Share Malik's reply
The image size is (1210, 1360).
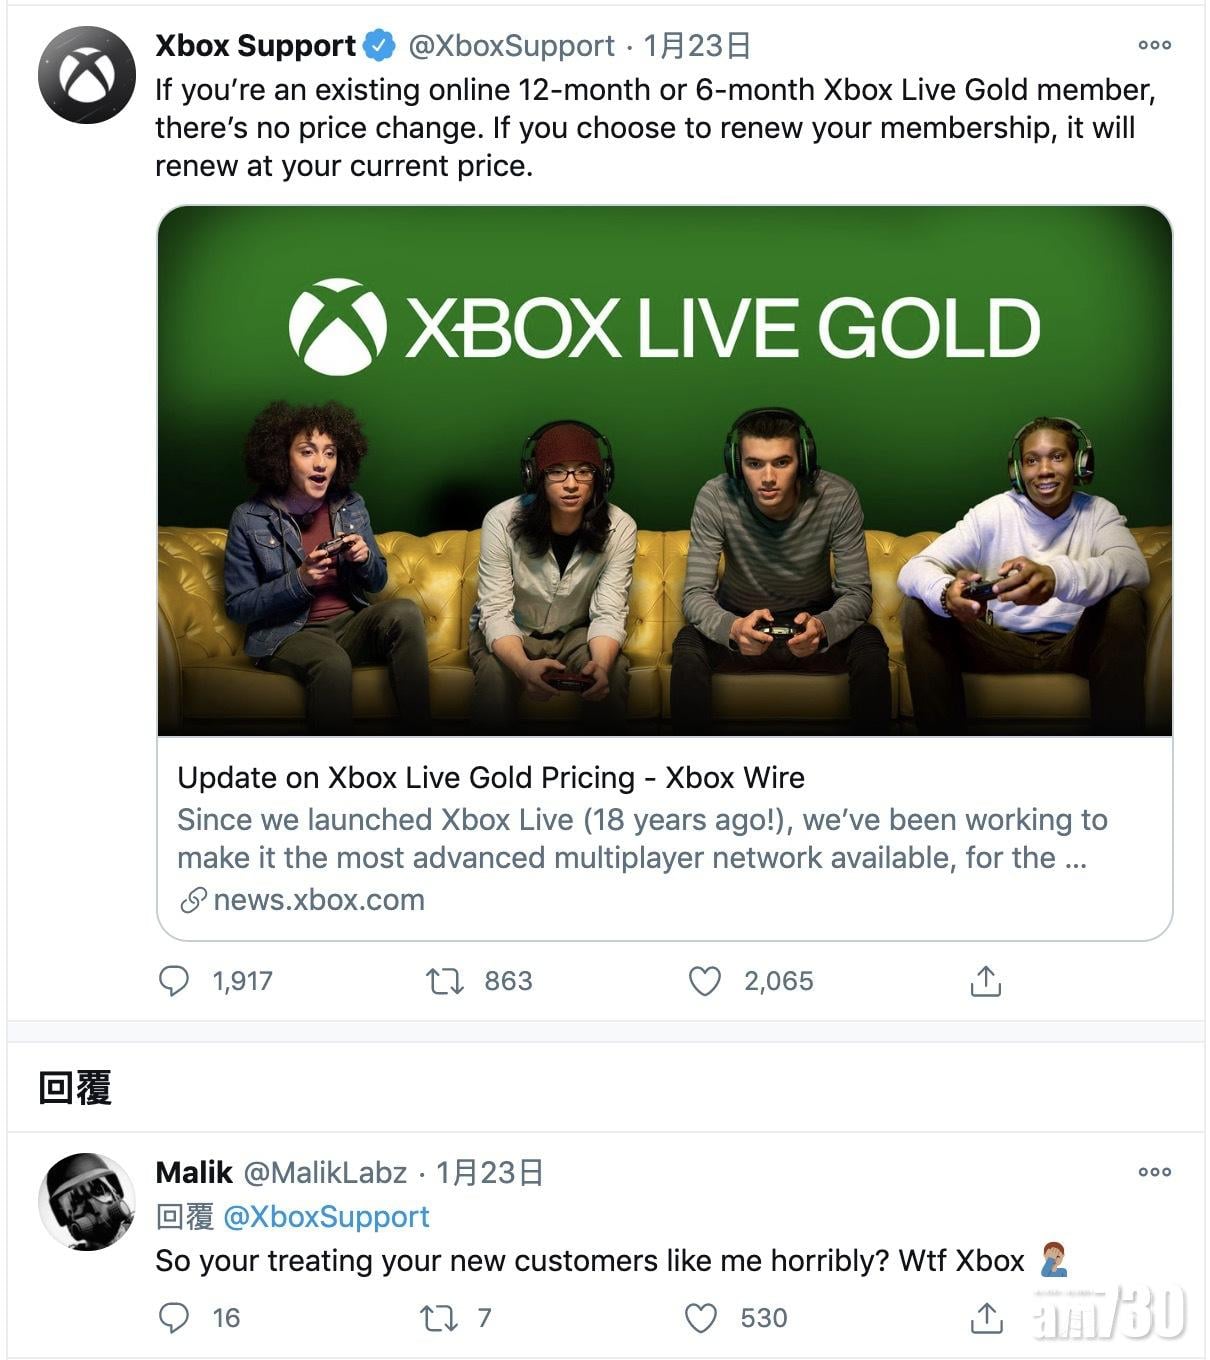986,1318
